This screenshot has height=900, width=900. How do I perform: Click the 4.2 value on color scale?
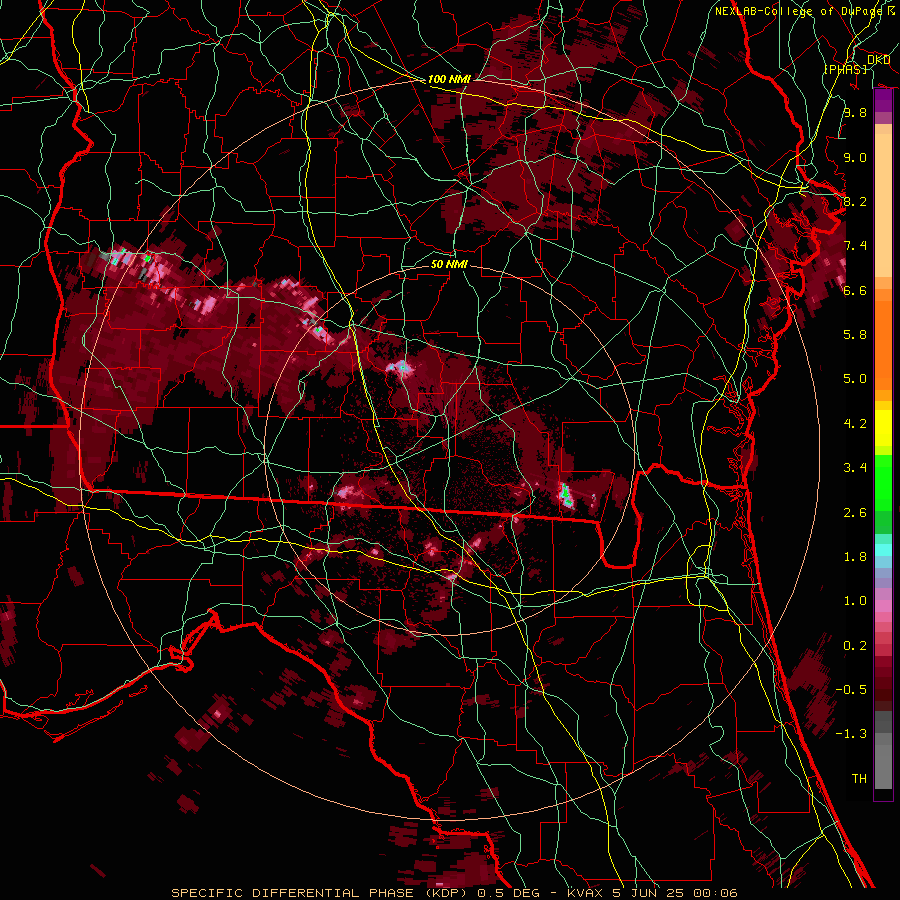855,424
